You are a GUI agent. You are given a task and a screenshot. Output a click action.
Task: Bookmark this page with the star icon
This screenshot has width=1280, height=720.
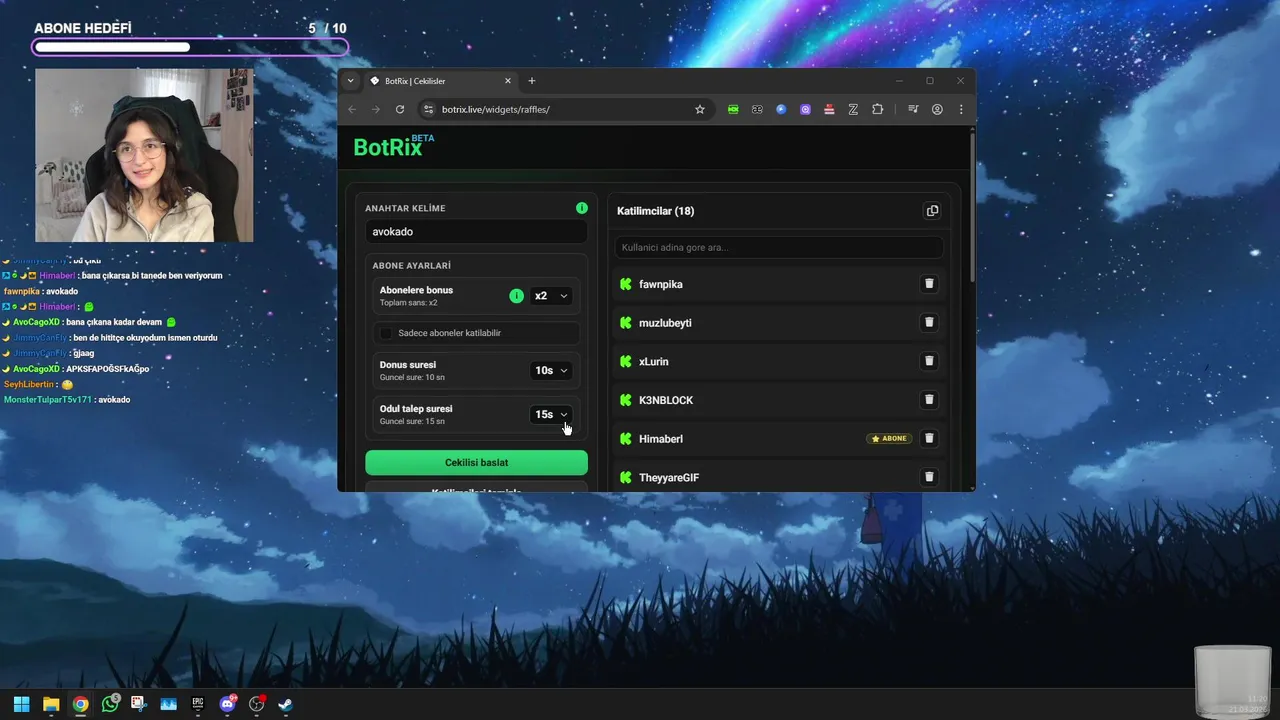[x=700, y=109]
